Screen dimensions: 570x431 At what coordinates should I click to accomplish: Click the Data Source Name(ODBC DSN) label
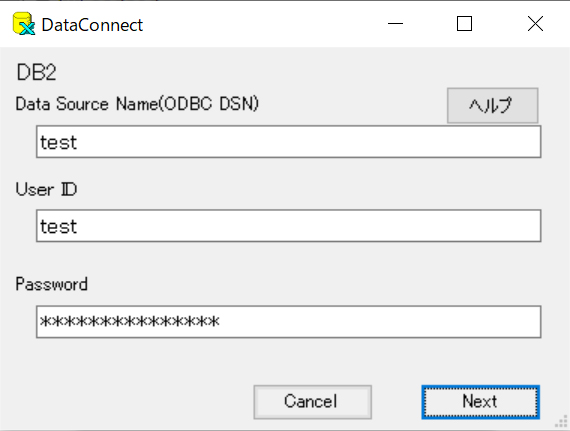(137, 104)
